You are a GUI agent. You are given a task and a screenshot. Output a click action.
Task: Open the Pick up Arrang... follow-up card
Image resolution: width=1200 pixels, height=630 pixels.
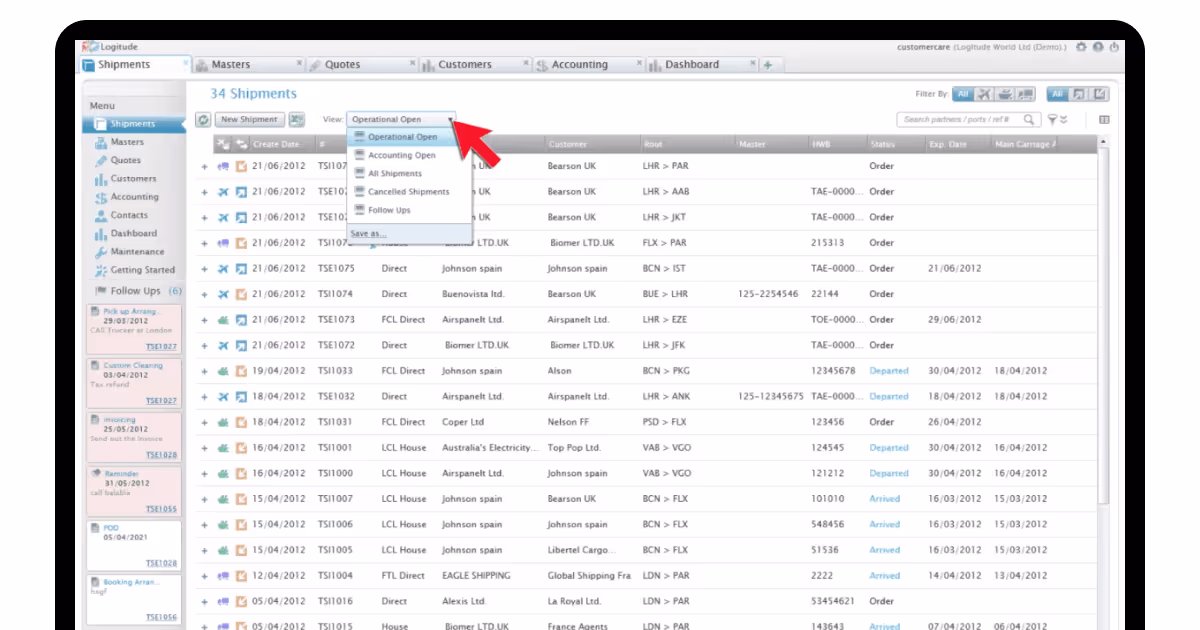134,328
